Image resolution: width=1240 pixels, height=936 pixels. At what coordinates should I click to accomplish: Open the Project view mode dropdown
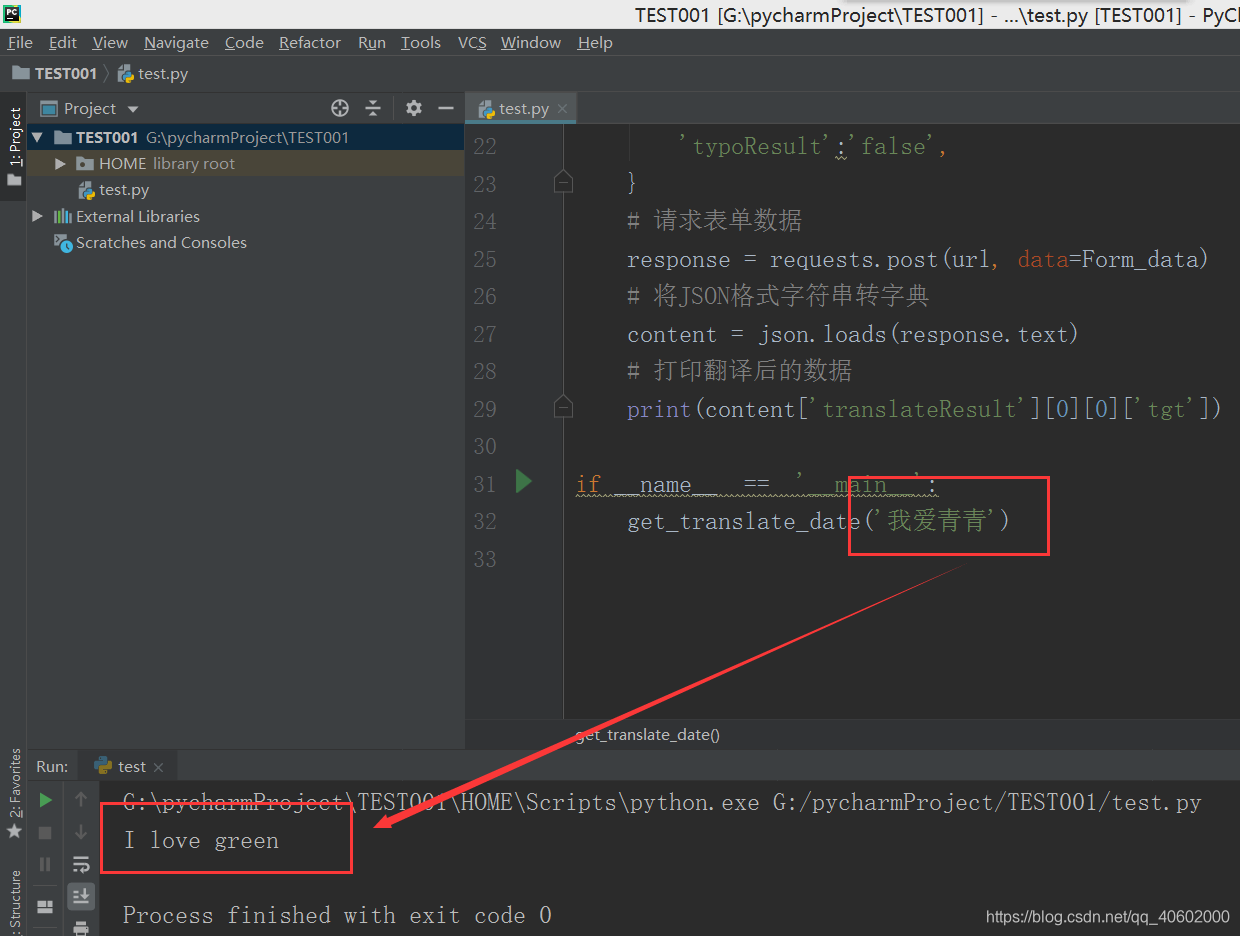(x=133, y=108)
